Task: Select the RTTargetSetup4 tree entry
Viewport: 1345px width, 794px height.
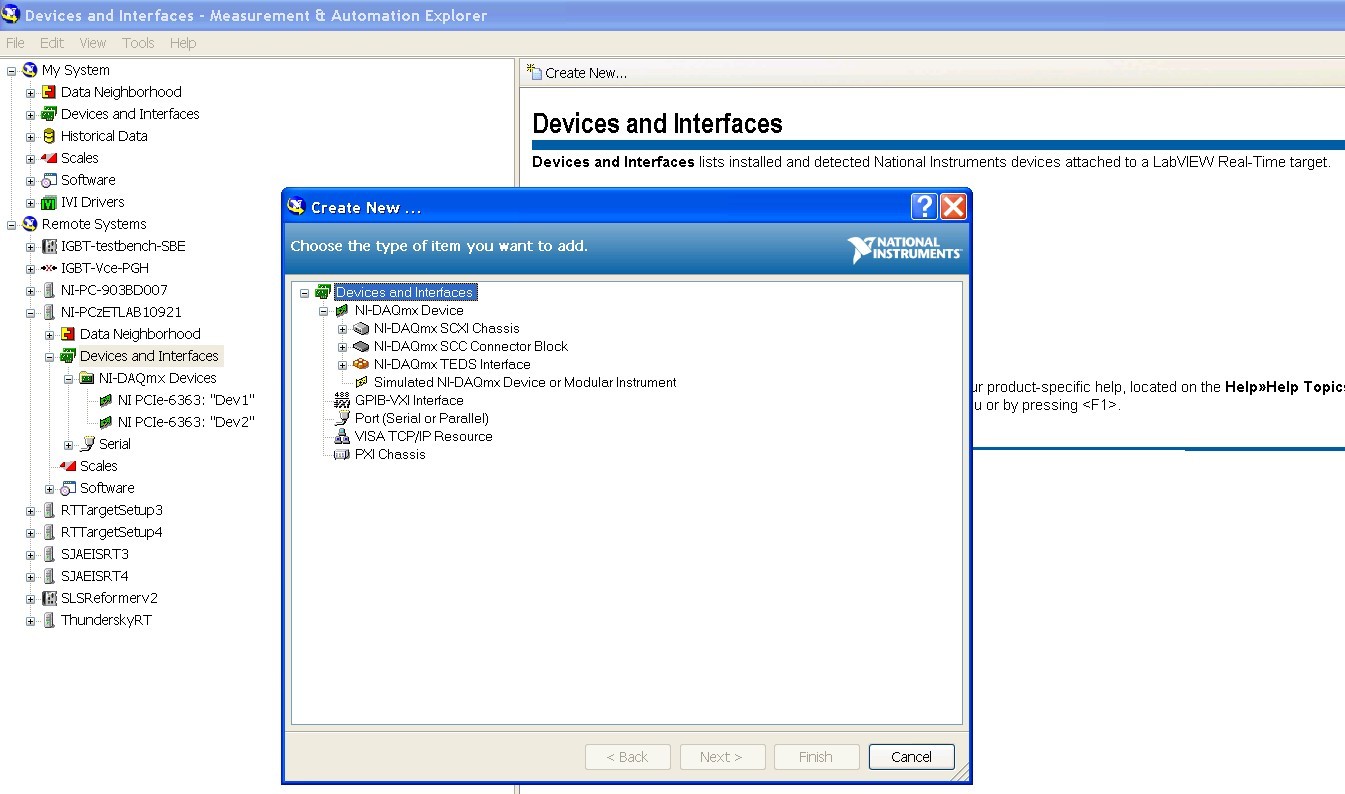Action: point(111,532)
